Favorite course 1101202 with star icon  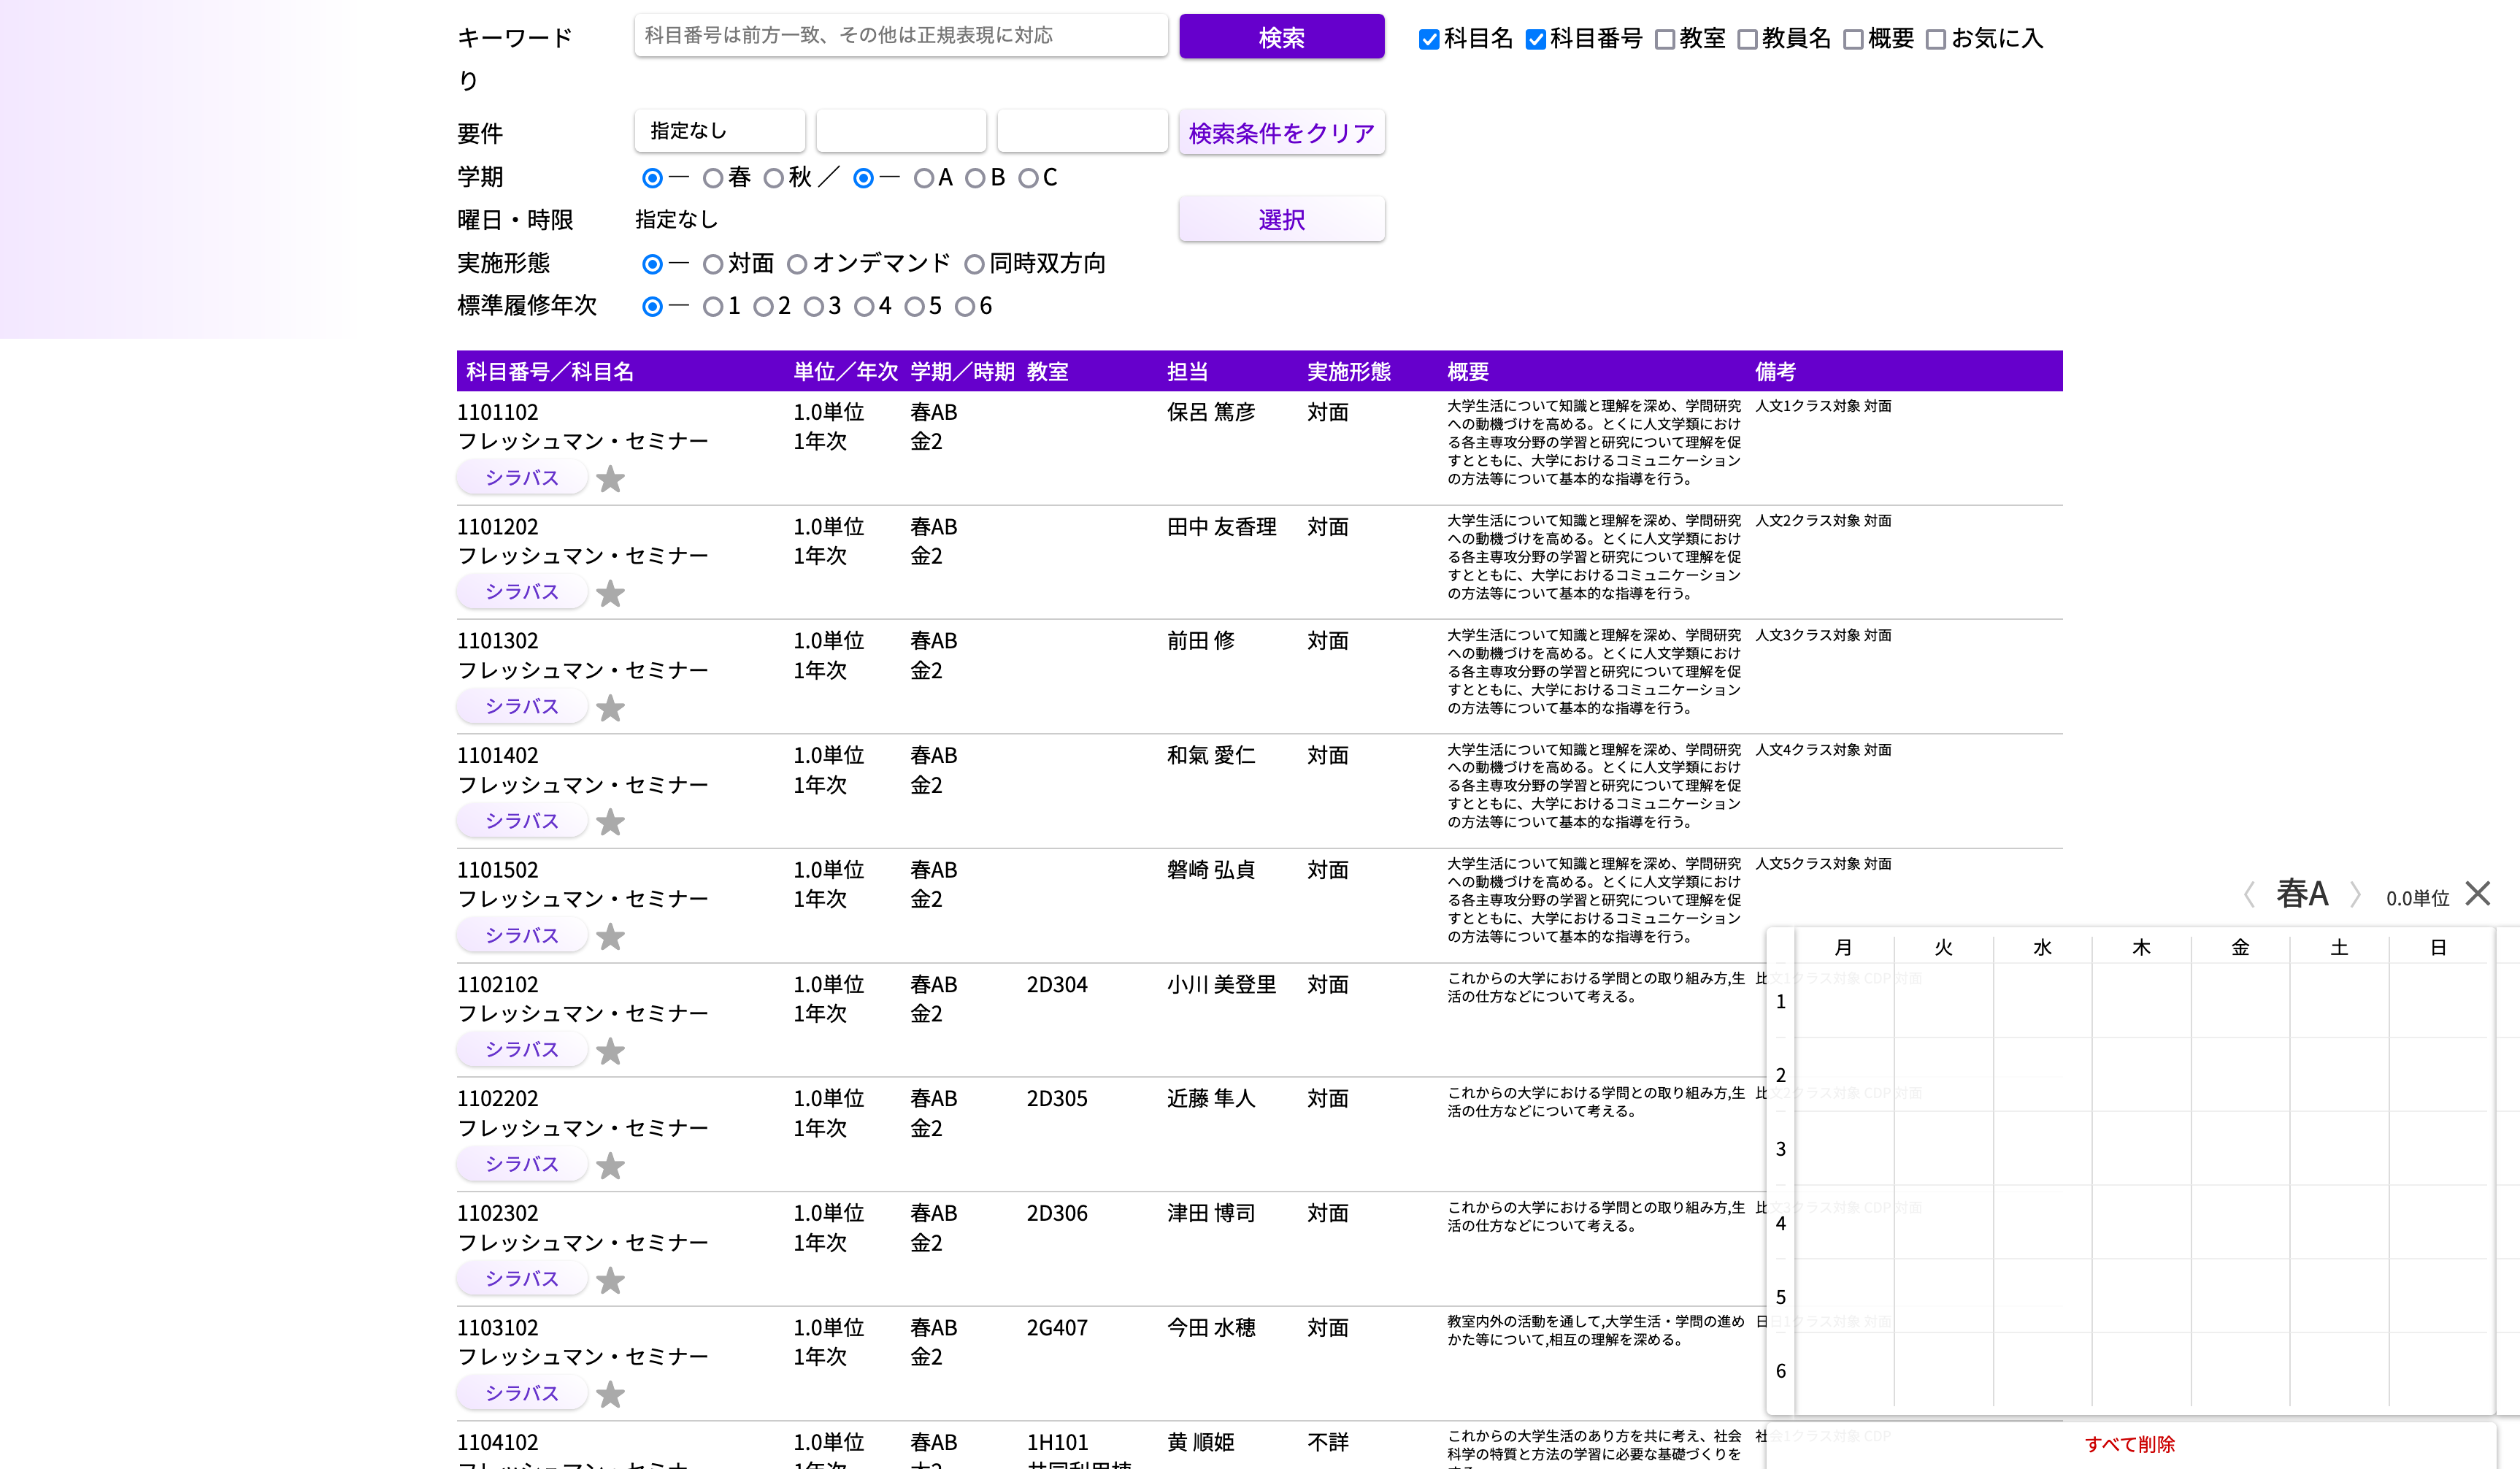click(x=610, y=593)
